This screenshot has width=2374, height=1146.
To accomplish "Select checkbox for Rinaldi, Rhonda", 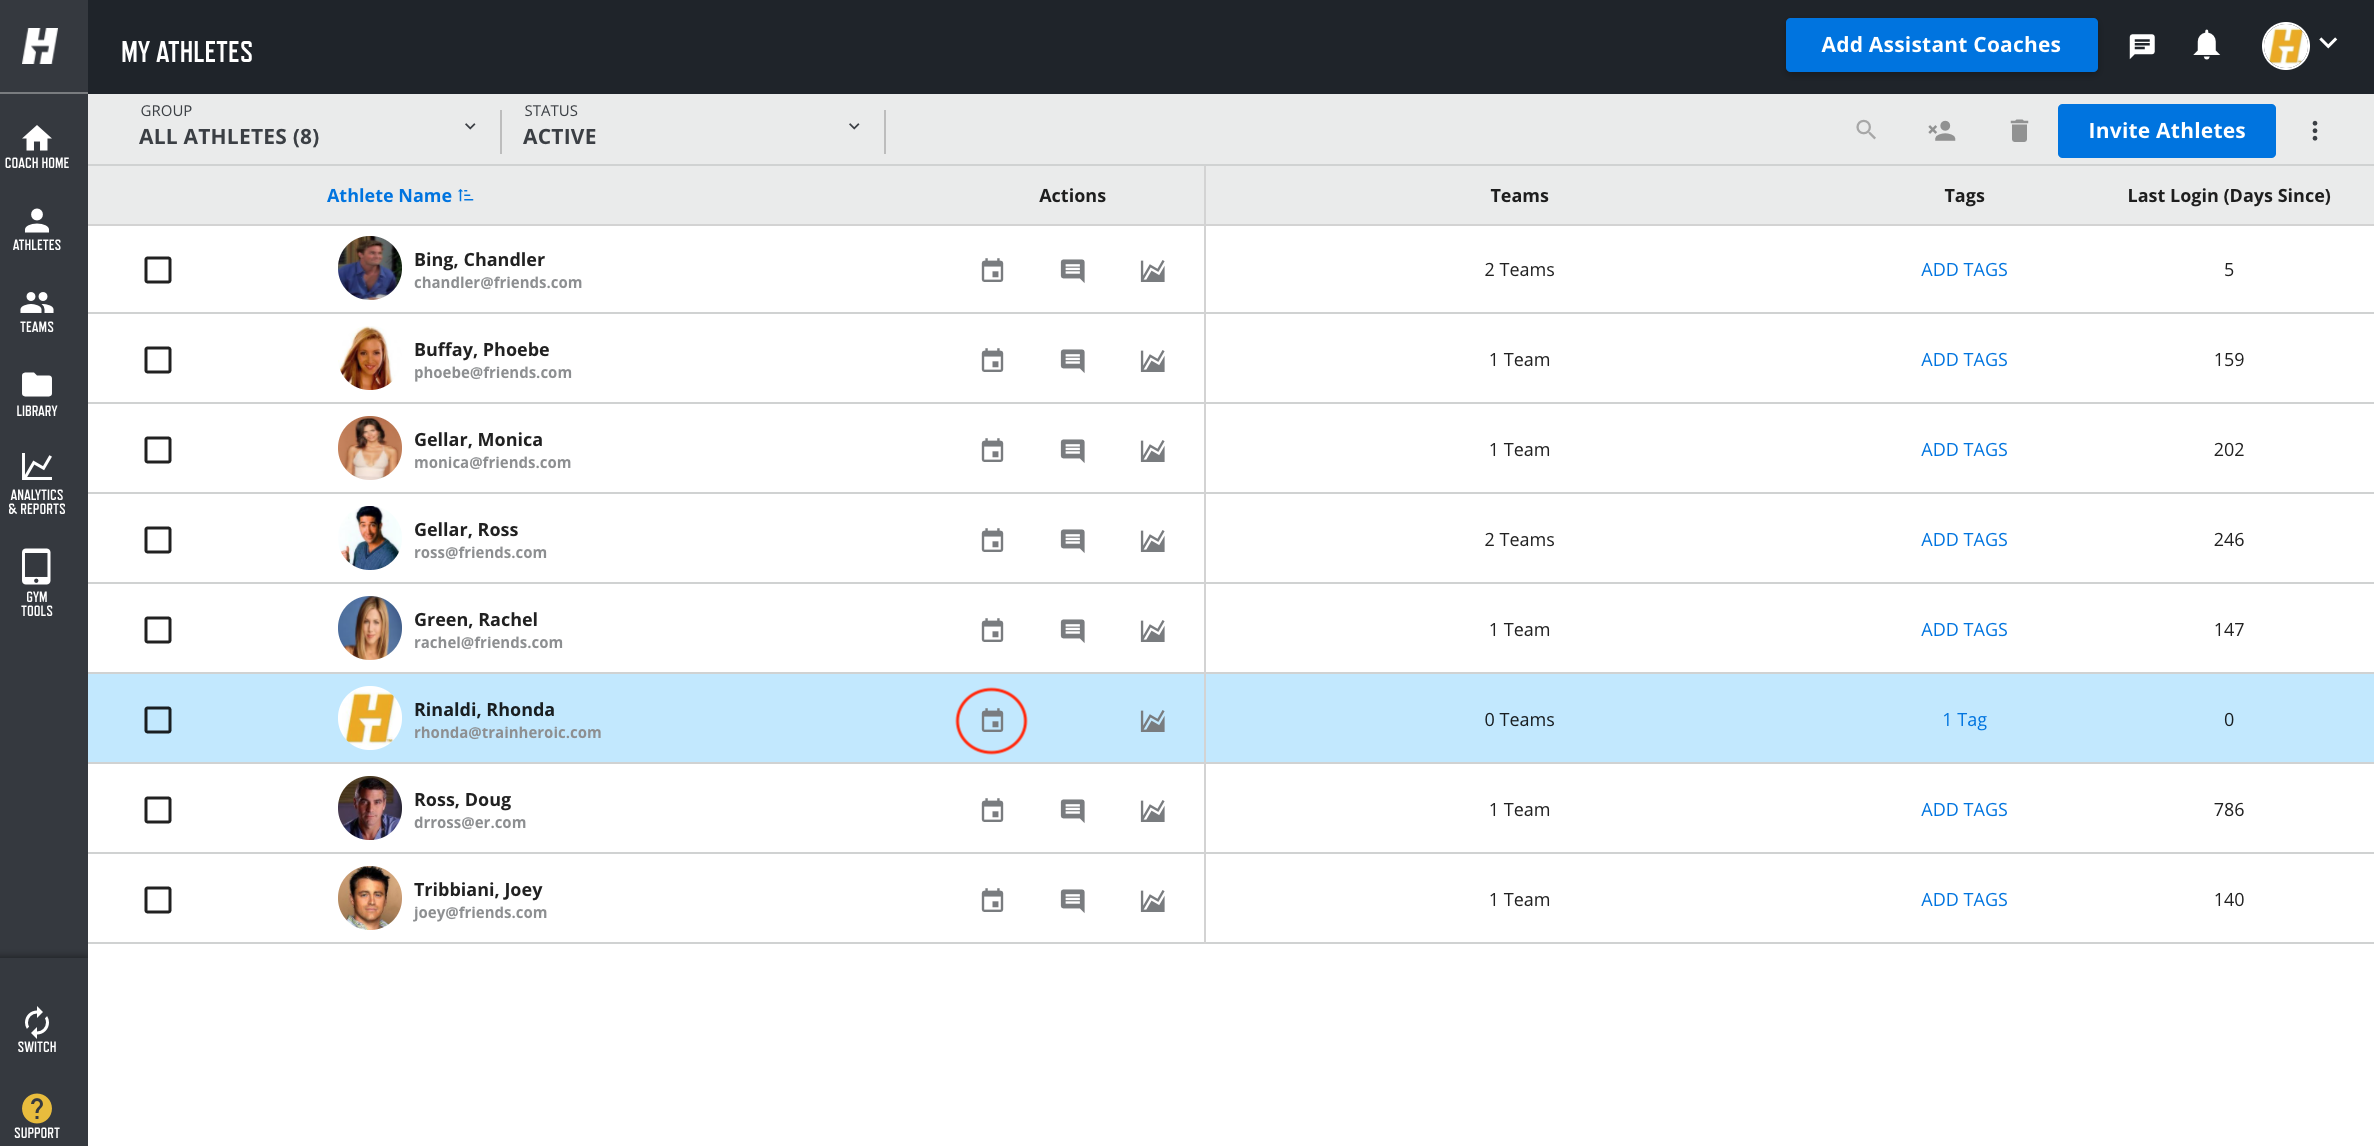I will (158, 720).
